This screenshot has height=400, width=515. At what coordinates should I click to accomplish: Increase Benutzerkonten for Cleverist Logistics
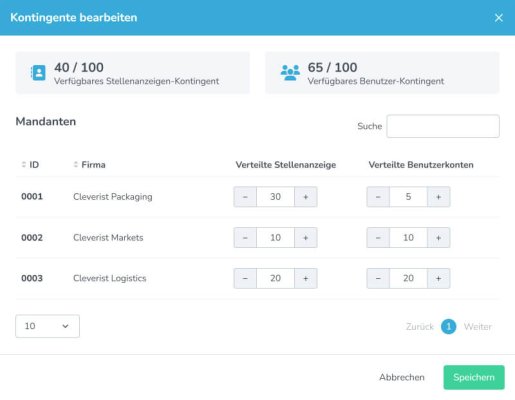(439, 278)
